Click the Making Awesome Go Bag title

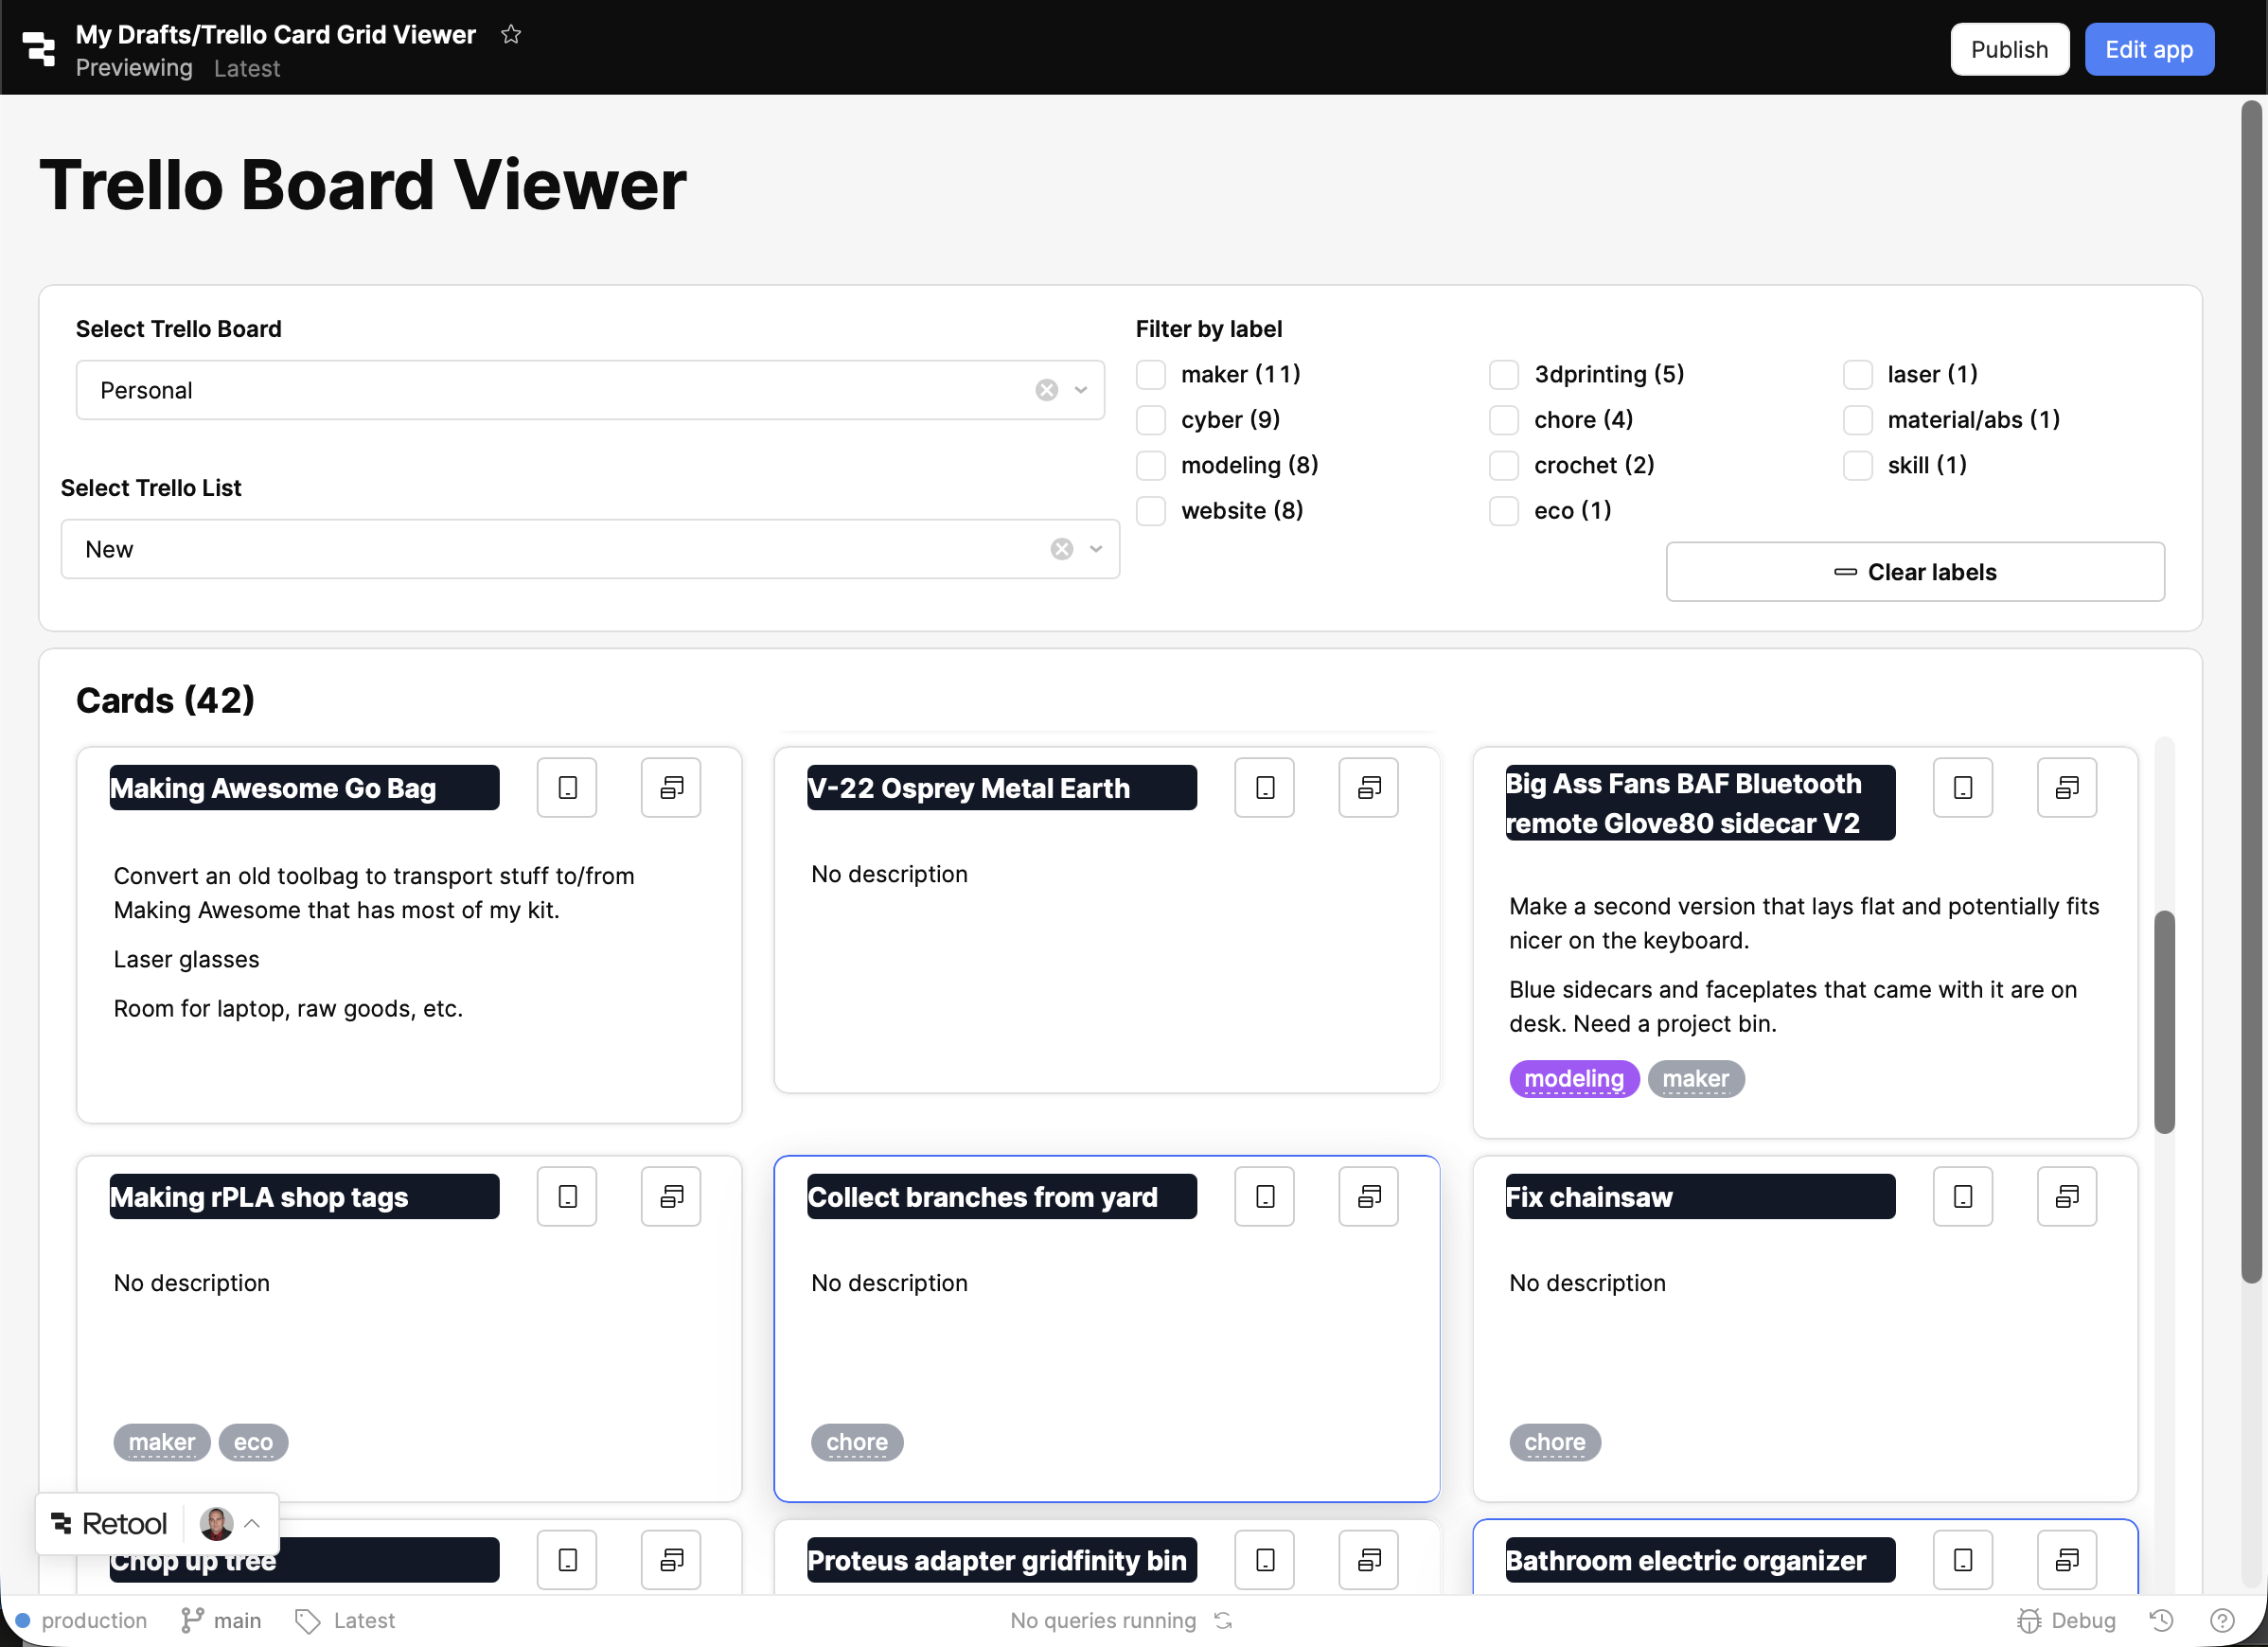click(x=273, y=788)
